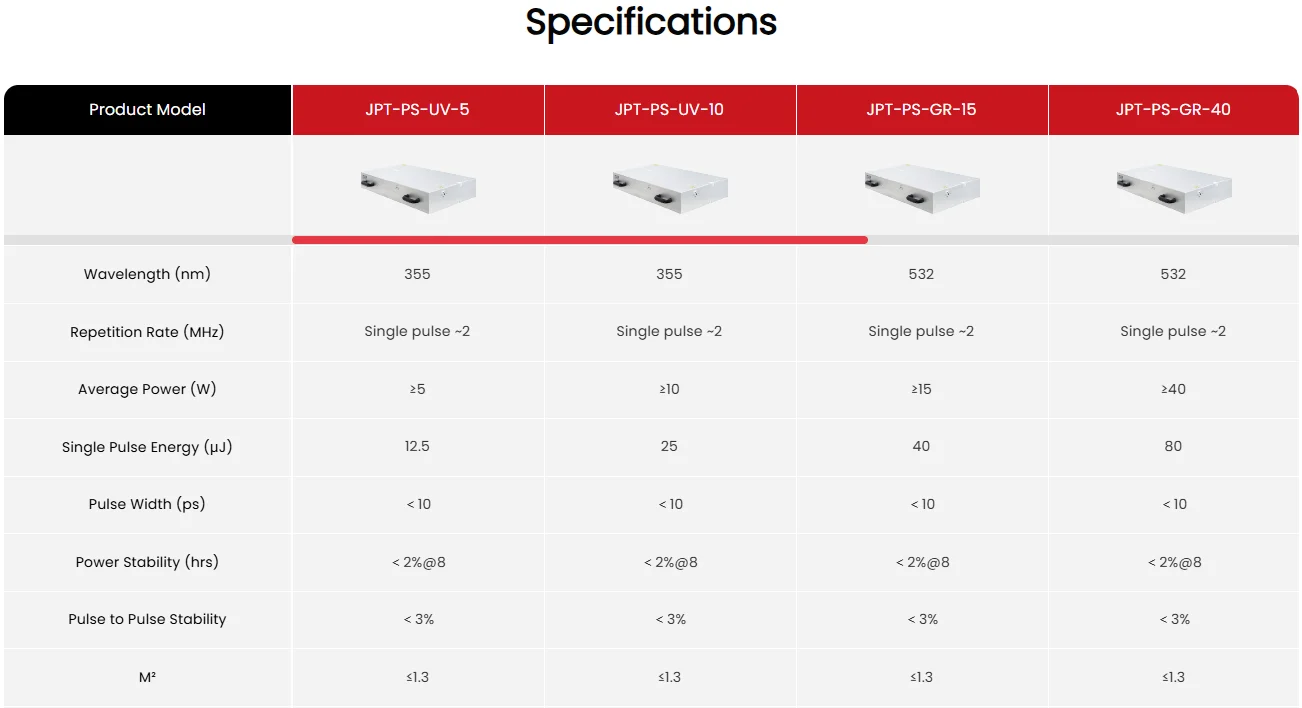Click the red horizontal scrollbar thumb
The height and width of the screenshot is (708, 1302).
[580, 240]
